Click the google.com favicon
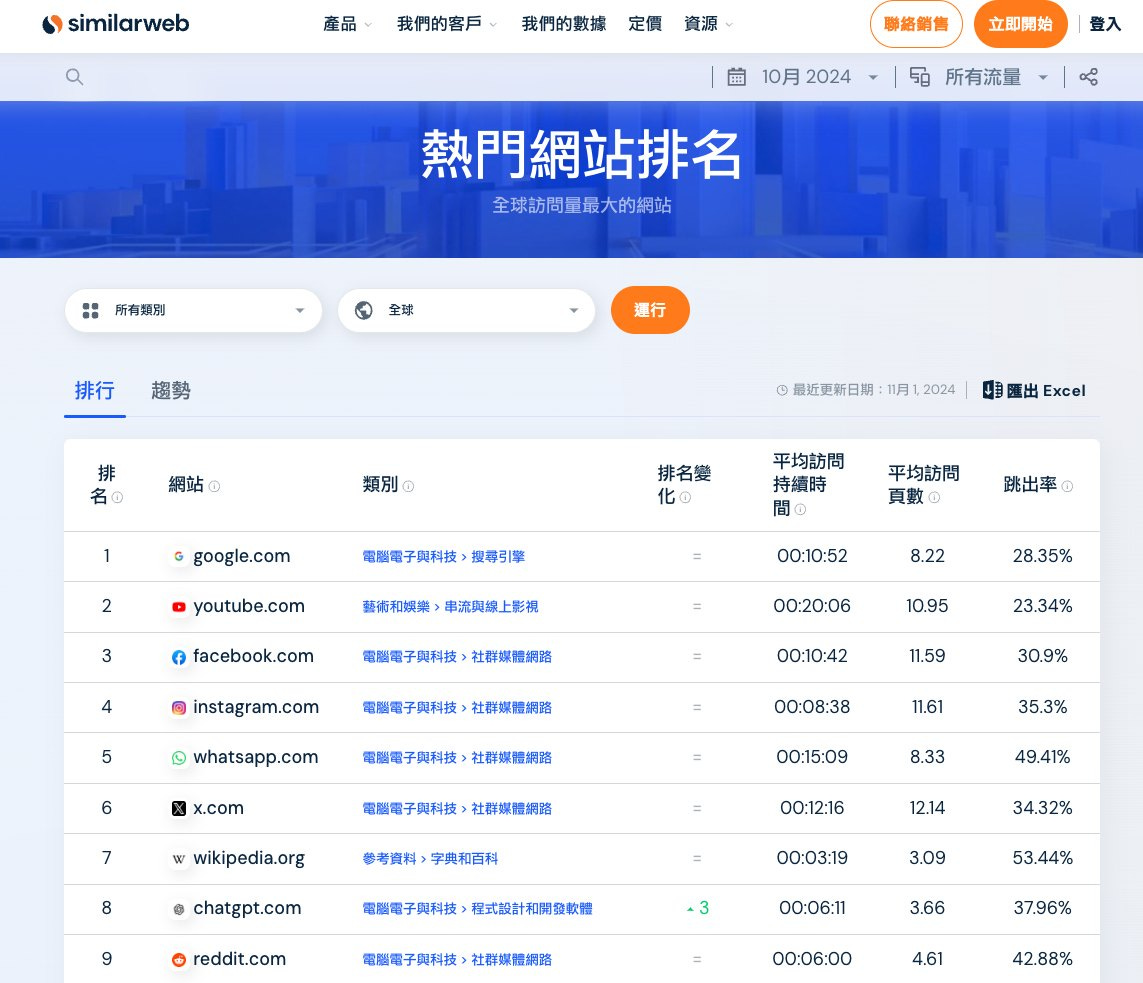Viewport: 1143px width, 983px height. click(179, 557)
